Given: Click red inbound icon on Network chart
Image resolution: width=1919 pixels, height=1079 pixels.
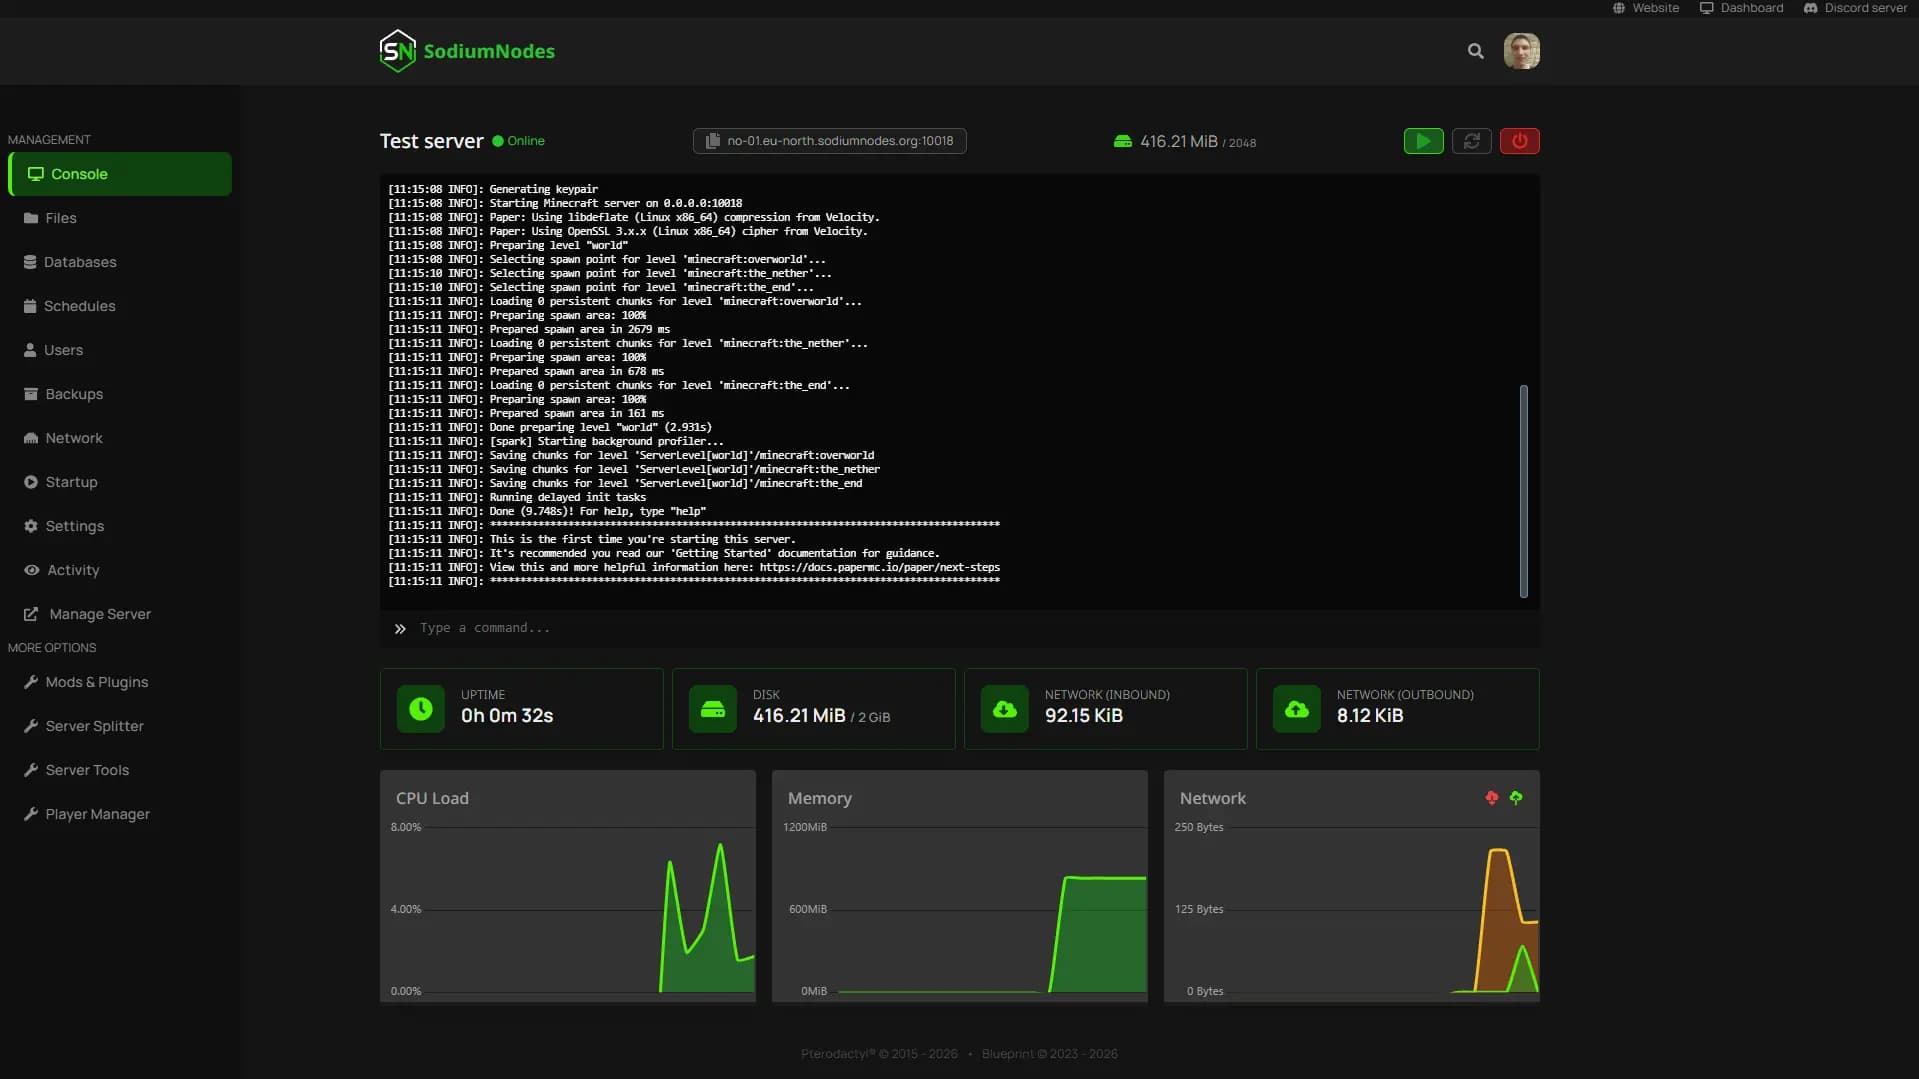Looking at the screenshot, I should (1491, 798).
